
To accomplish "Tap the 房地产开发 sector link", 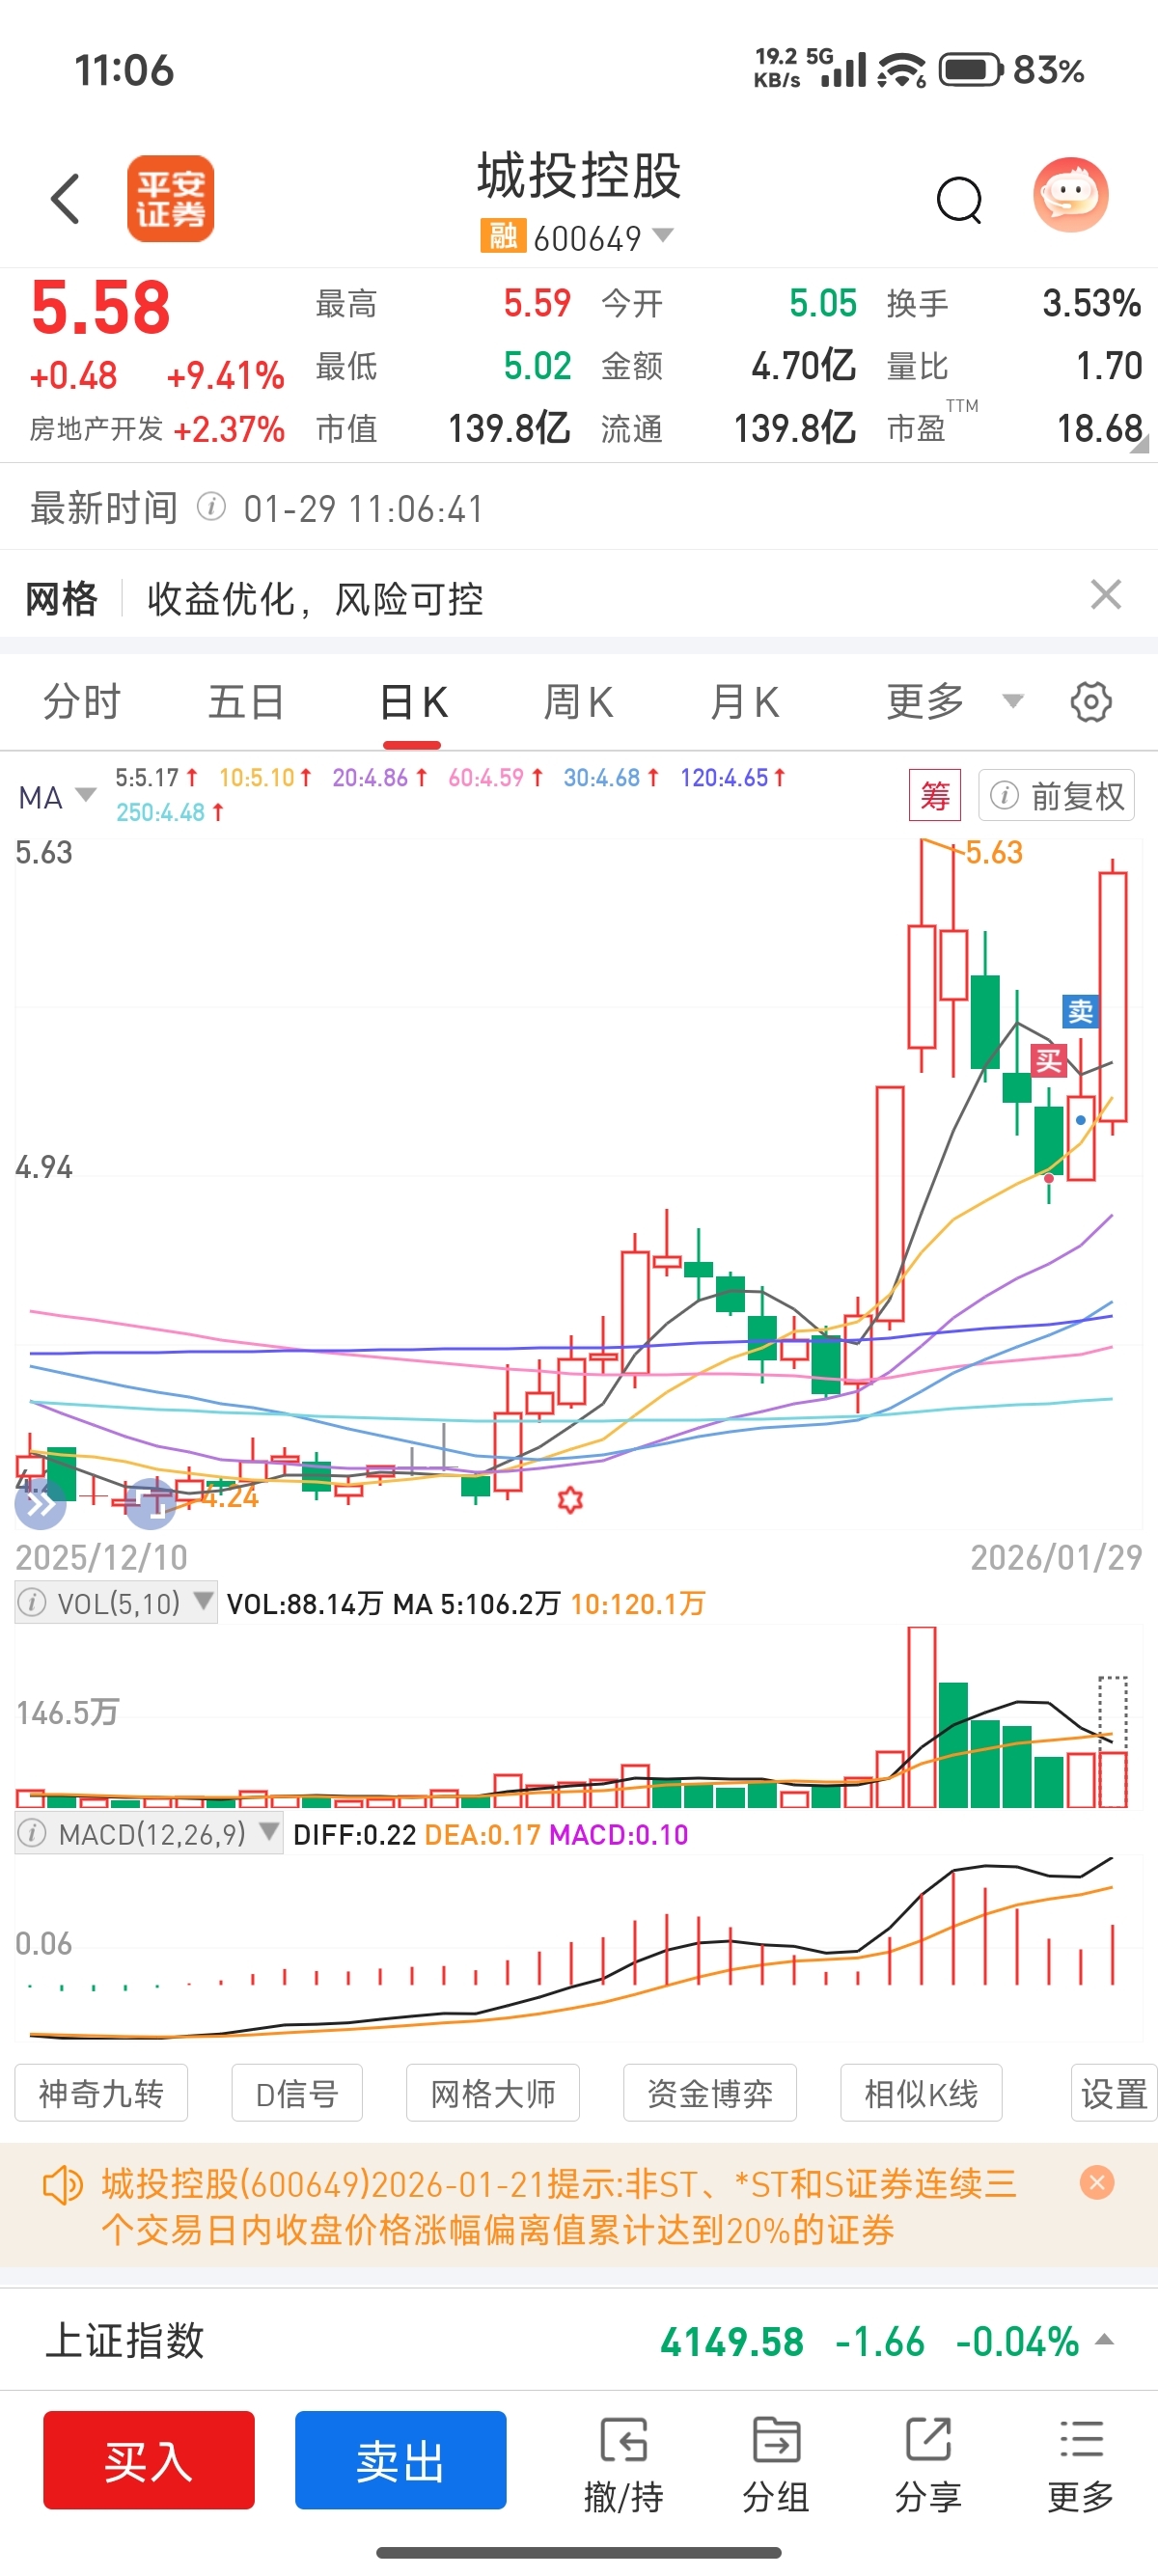I will point(96,429).
